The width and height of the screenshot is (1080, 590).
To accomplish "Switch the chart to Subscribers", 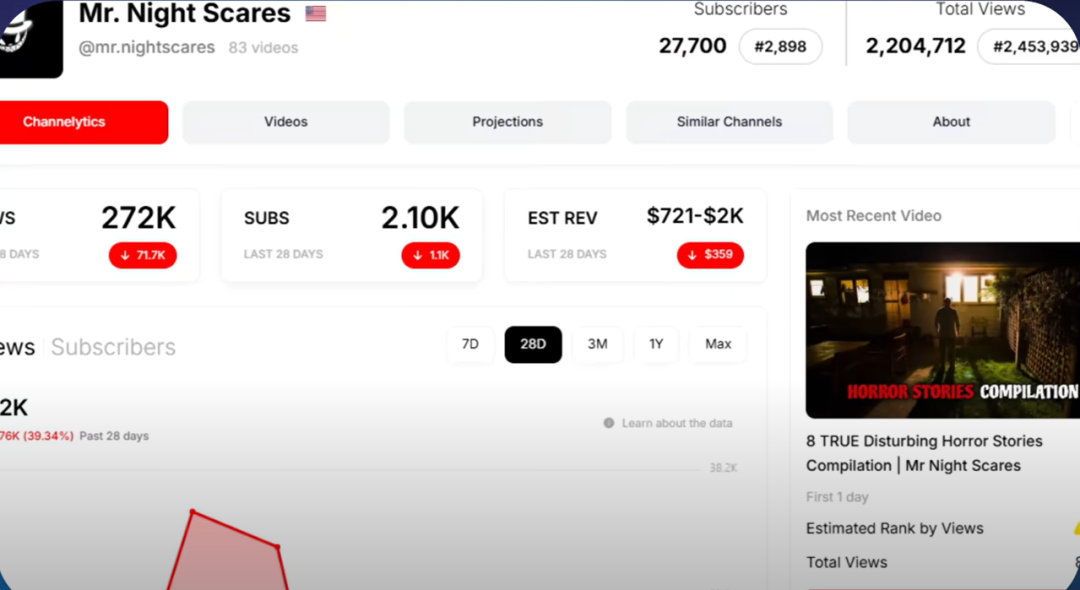I will (x=113, y=347).
